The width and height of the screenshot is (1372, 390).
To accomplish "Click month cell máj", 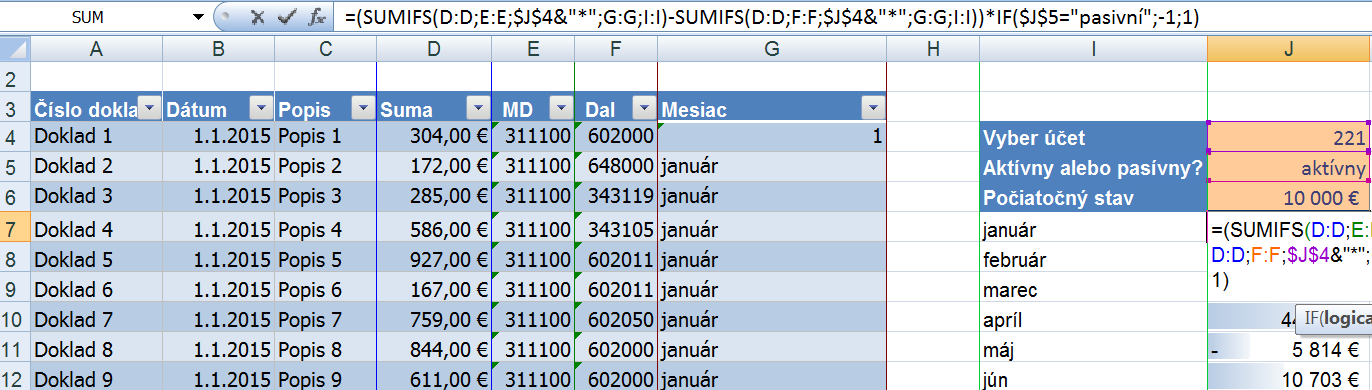I will 1093,350.
